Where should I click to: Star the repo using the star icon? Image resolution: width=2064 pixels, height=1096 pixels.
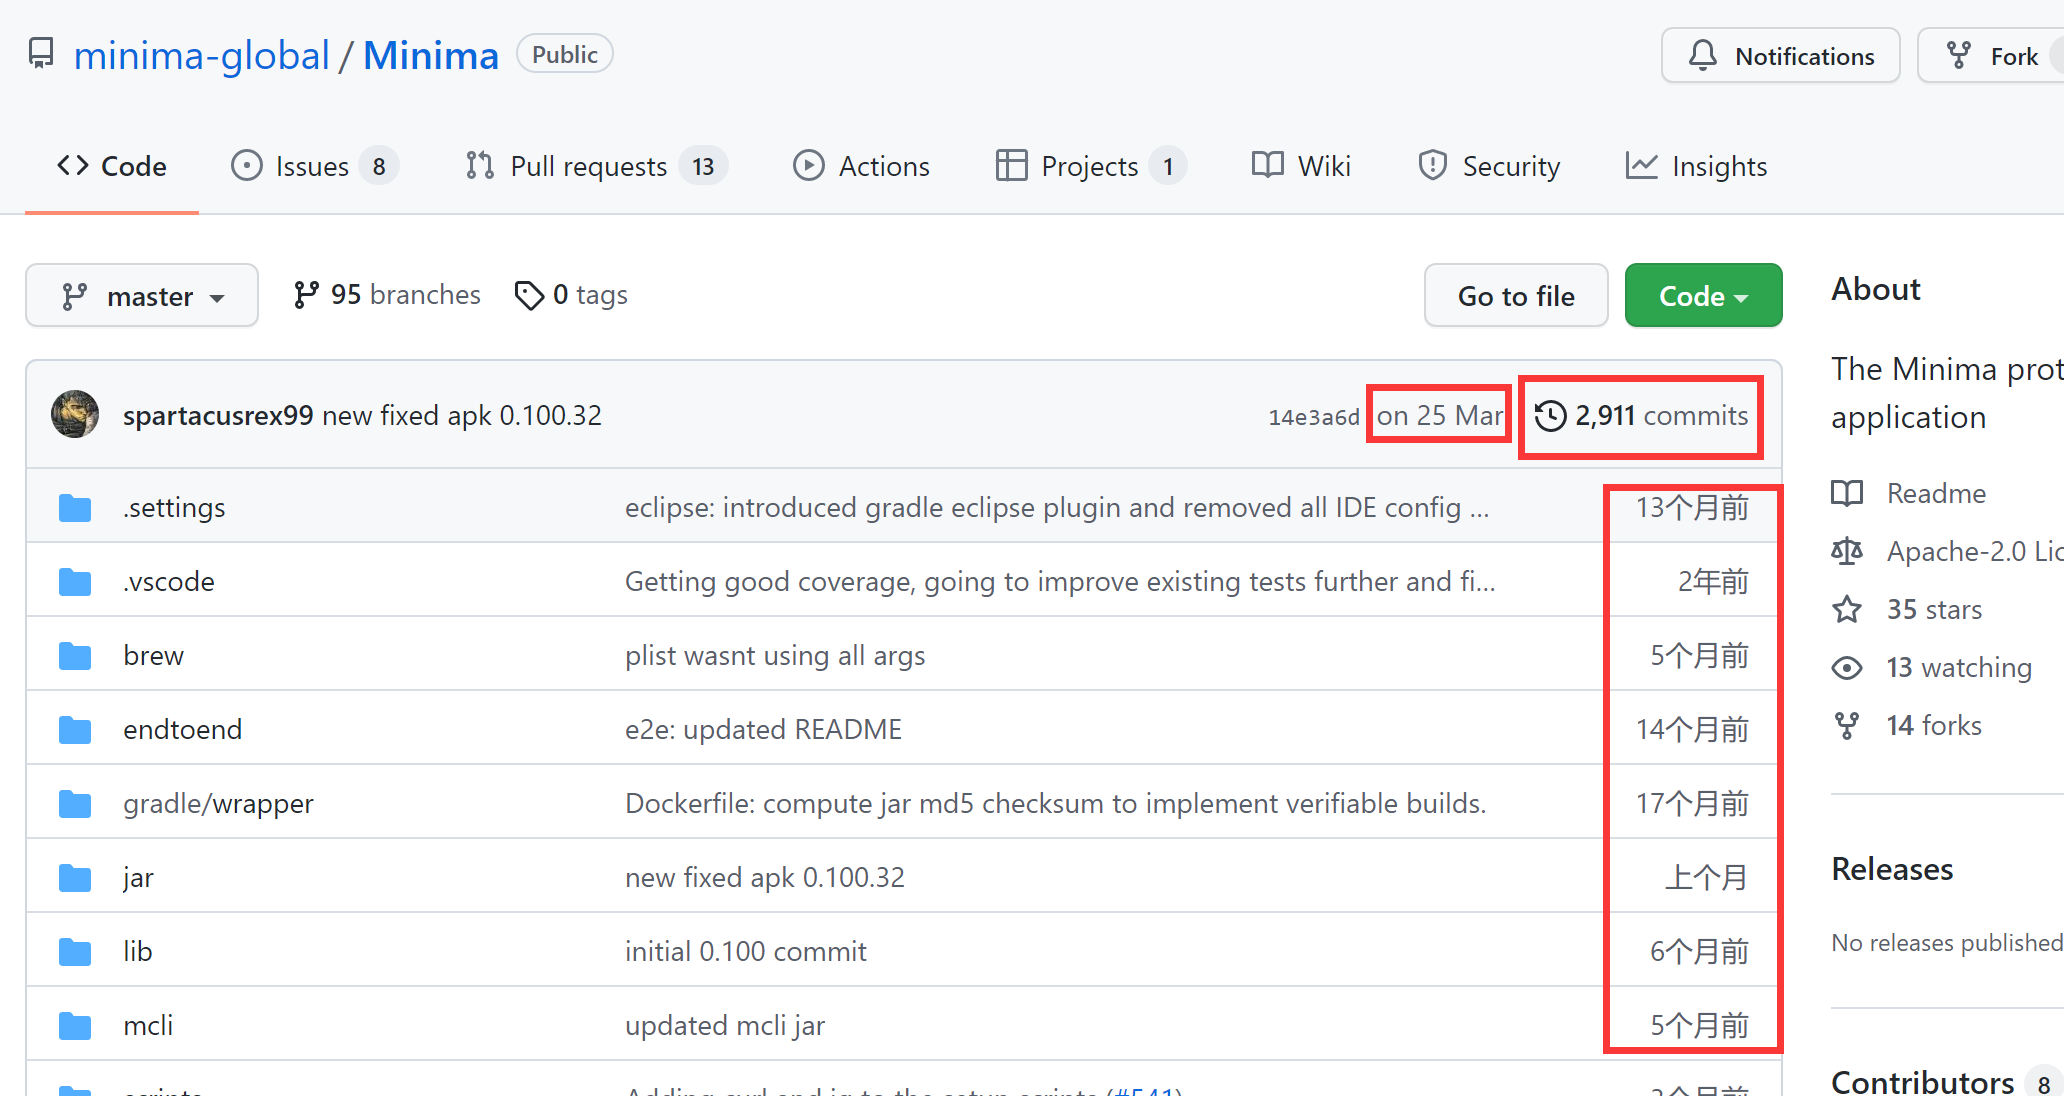(1847, 609)
